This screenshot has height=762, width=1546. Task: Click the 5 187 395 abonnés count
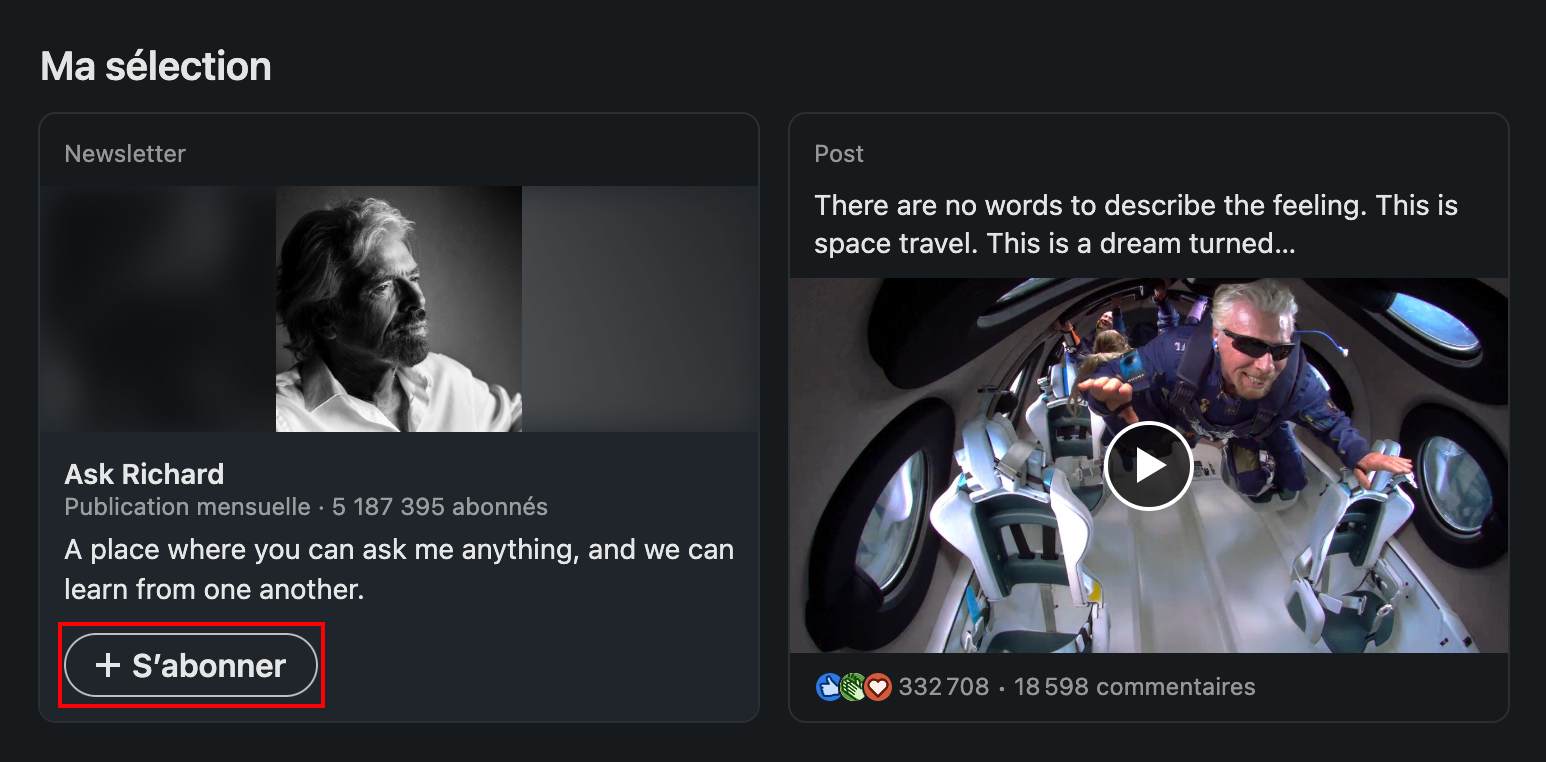[x=440, y=507]
